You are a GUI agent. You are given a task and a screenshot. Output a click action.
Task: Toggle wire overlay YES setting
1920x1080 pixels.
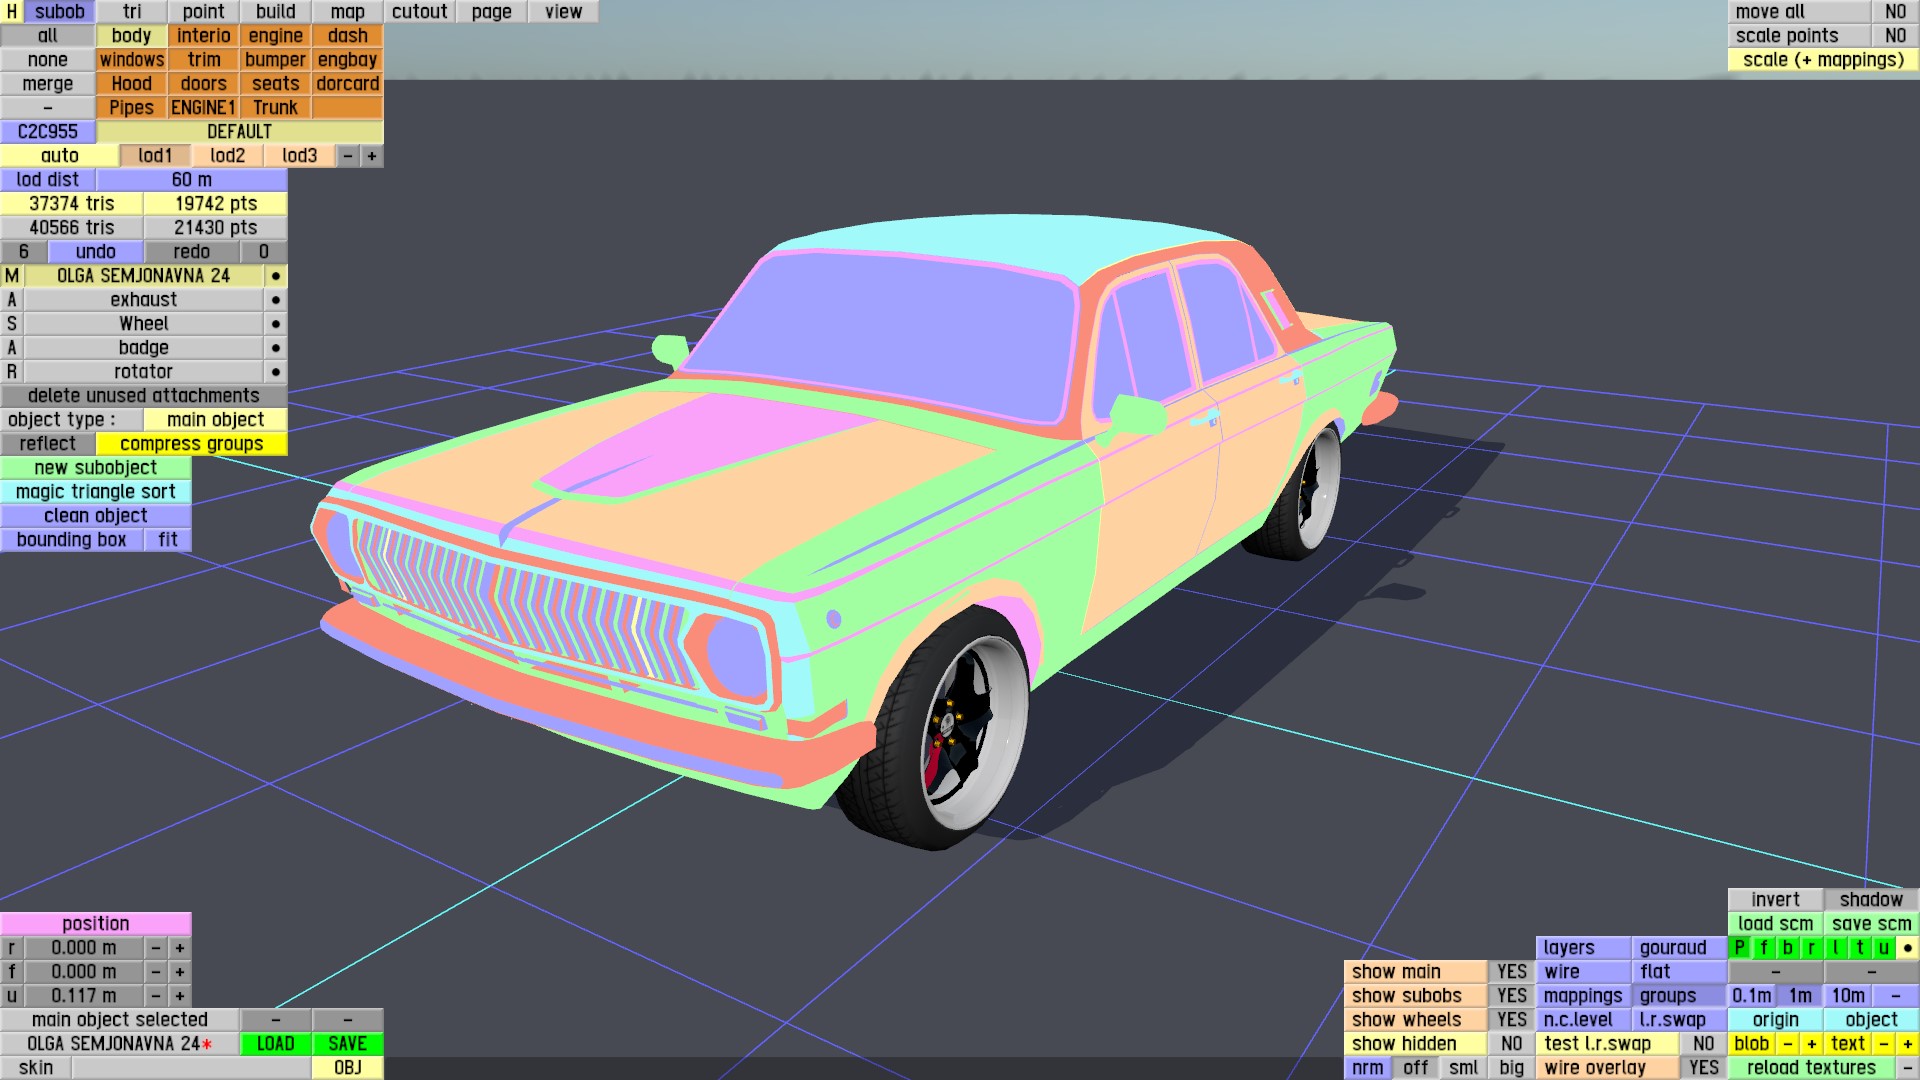coord(1703,1068)
